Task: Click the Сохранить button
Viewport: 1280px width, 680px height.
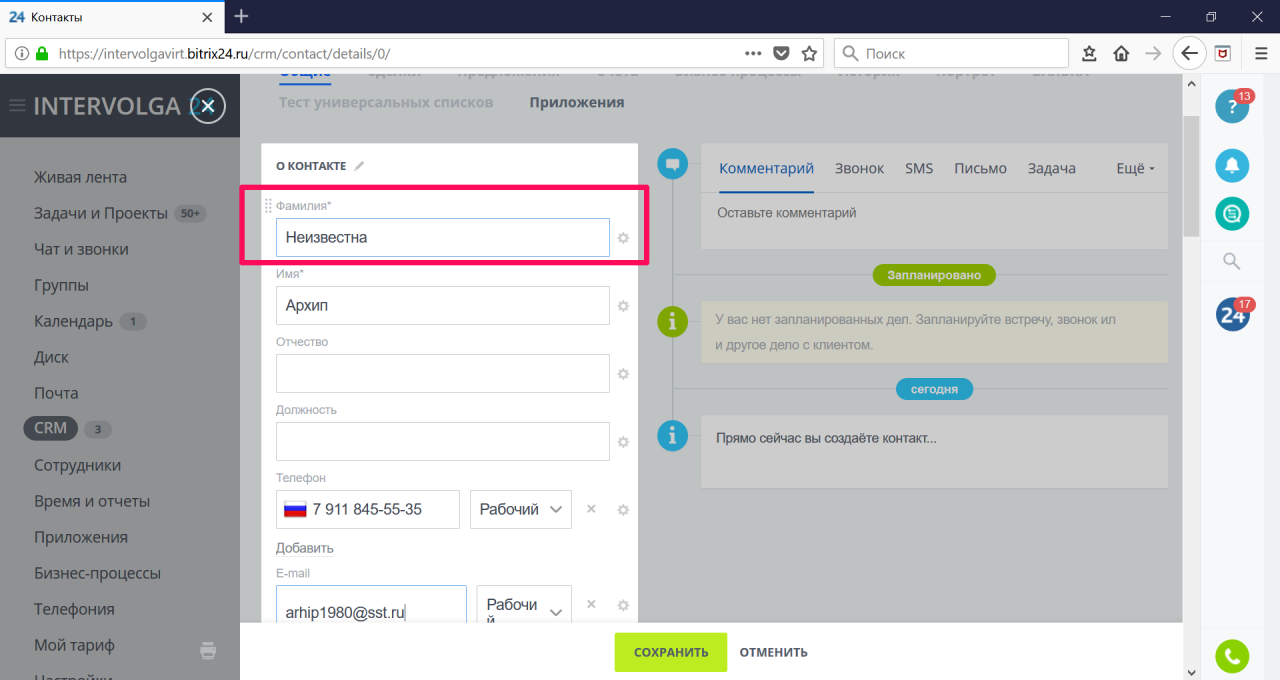Action: point(671,652)
